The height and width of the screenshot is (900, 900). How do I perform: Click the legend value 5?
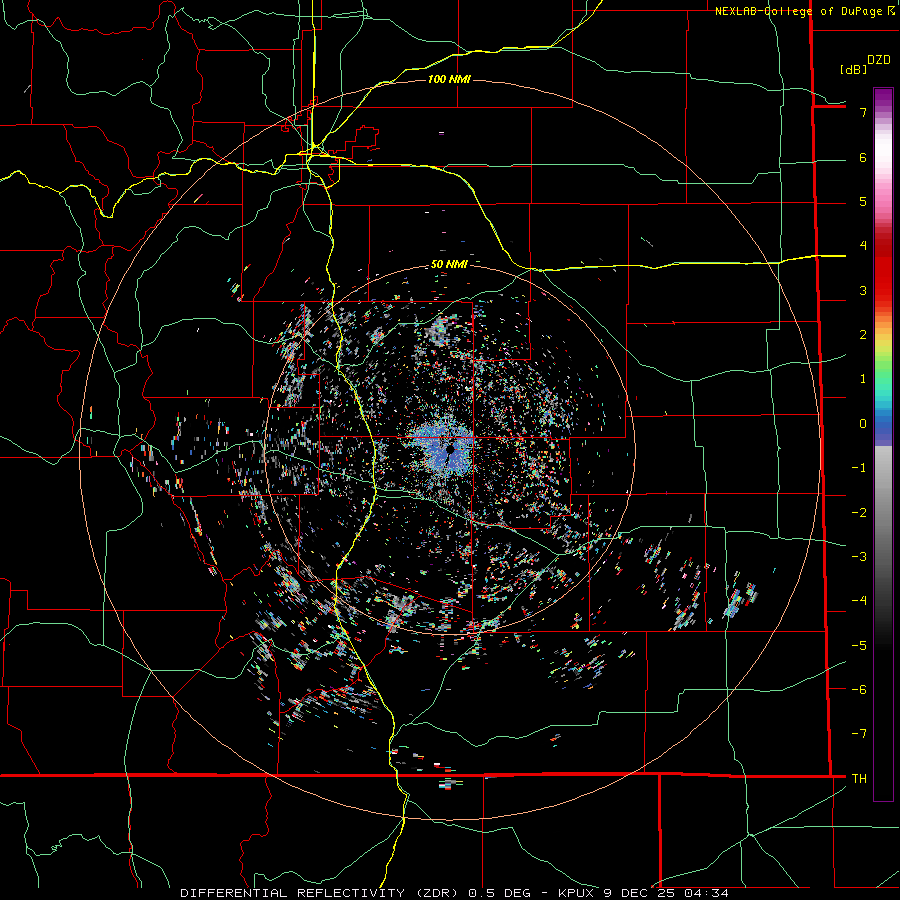point(863,201)
